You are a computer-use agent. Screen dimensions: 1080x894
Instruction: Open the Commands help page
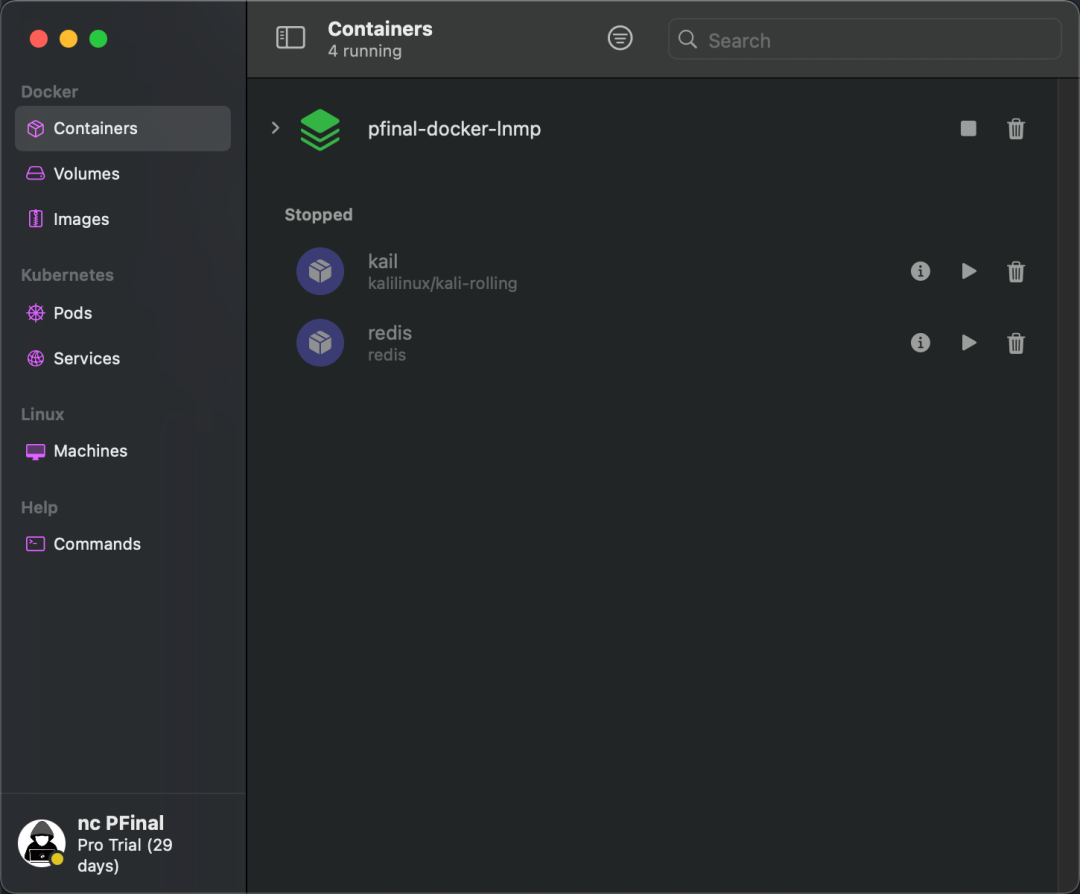[x=123, y=544]
